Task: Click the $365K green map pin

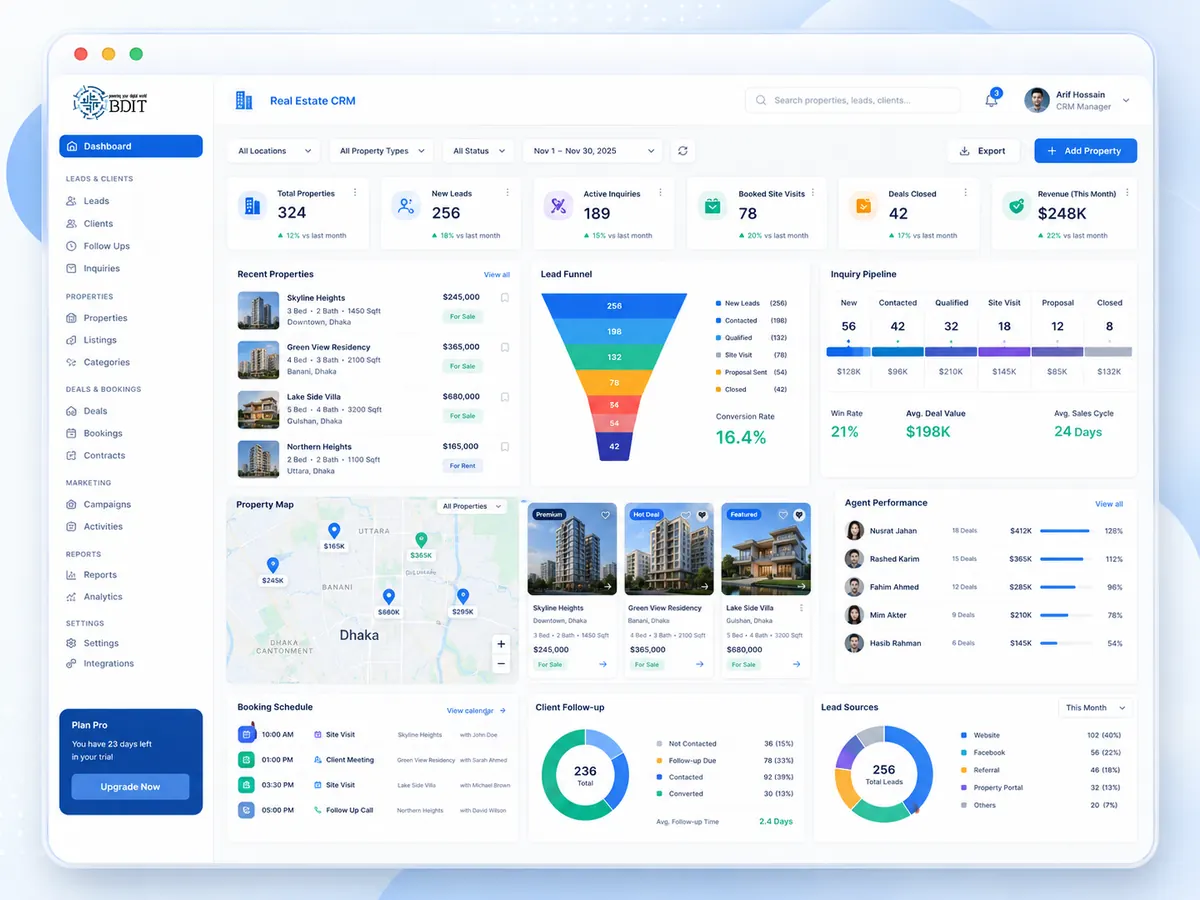Action: tap(421, 541)
